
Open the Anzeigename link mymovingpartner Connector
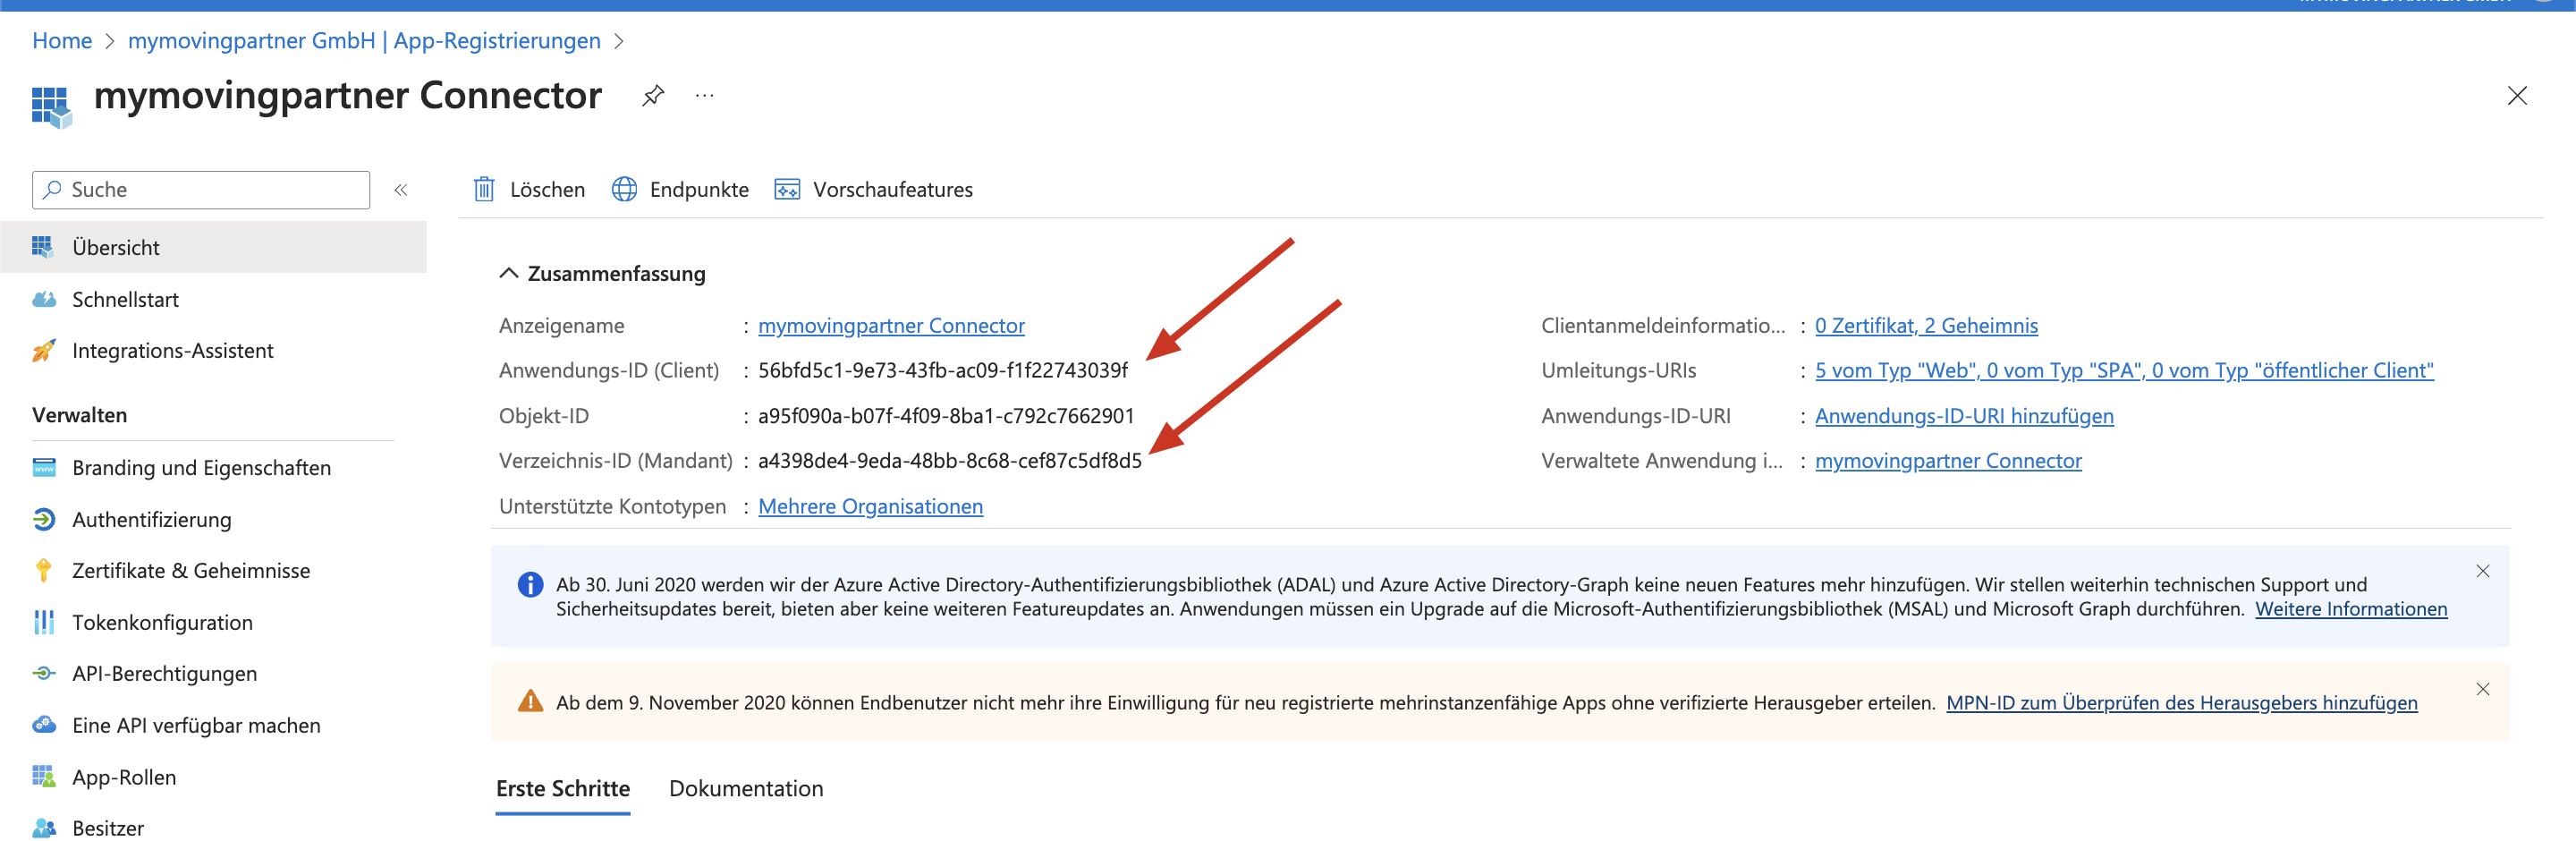[891, 326]
